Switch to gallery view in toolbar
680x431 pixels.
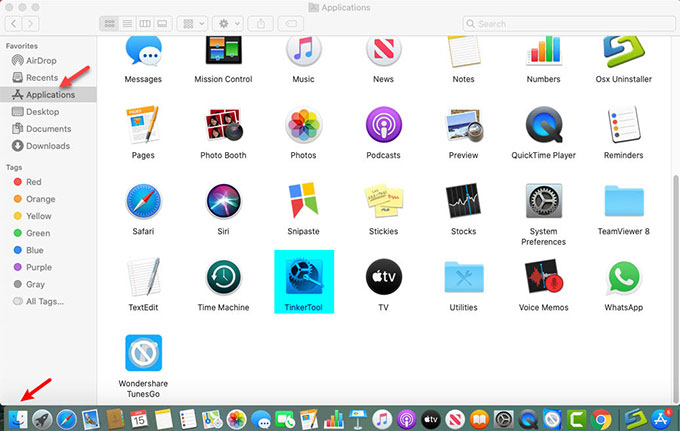(162, 23)
